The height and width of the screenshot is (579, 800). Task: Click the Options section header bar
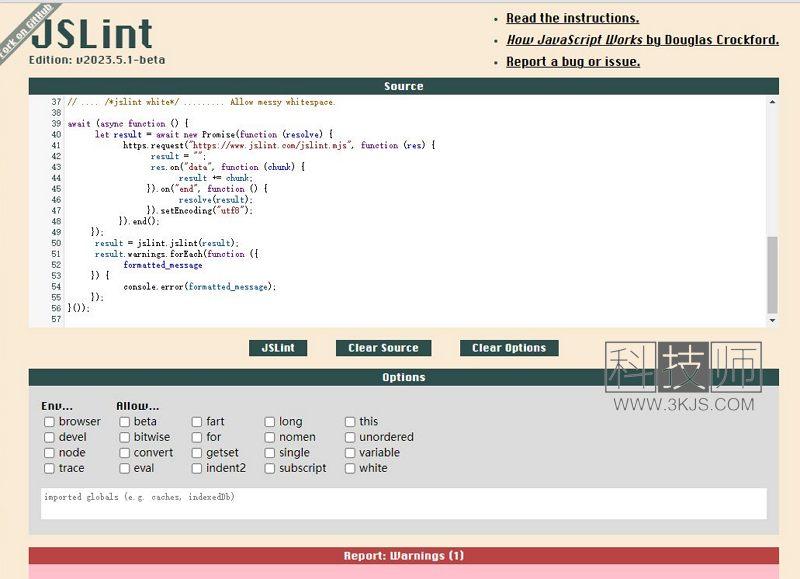point(404,377)
